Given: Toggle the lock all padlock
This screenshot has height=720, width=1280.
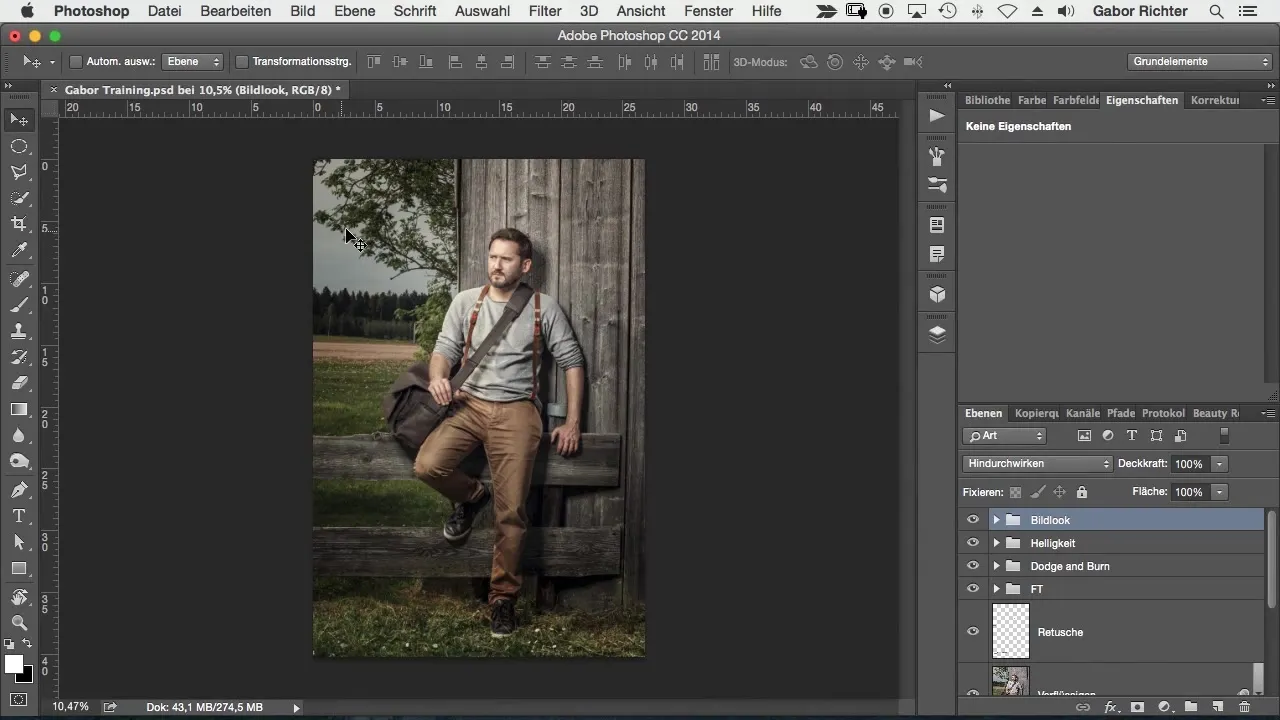Looking at the screenshot, I should pyautogui.click(x=1081, y=492).
